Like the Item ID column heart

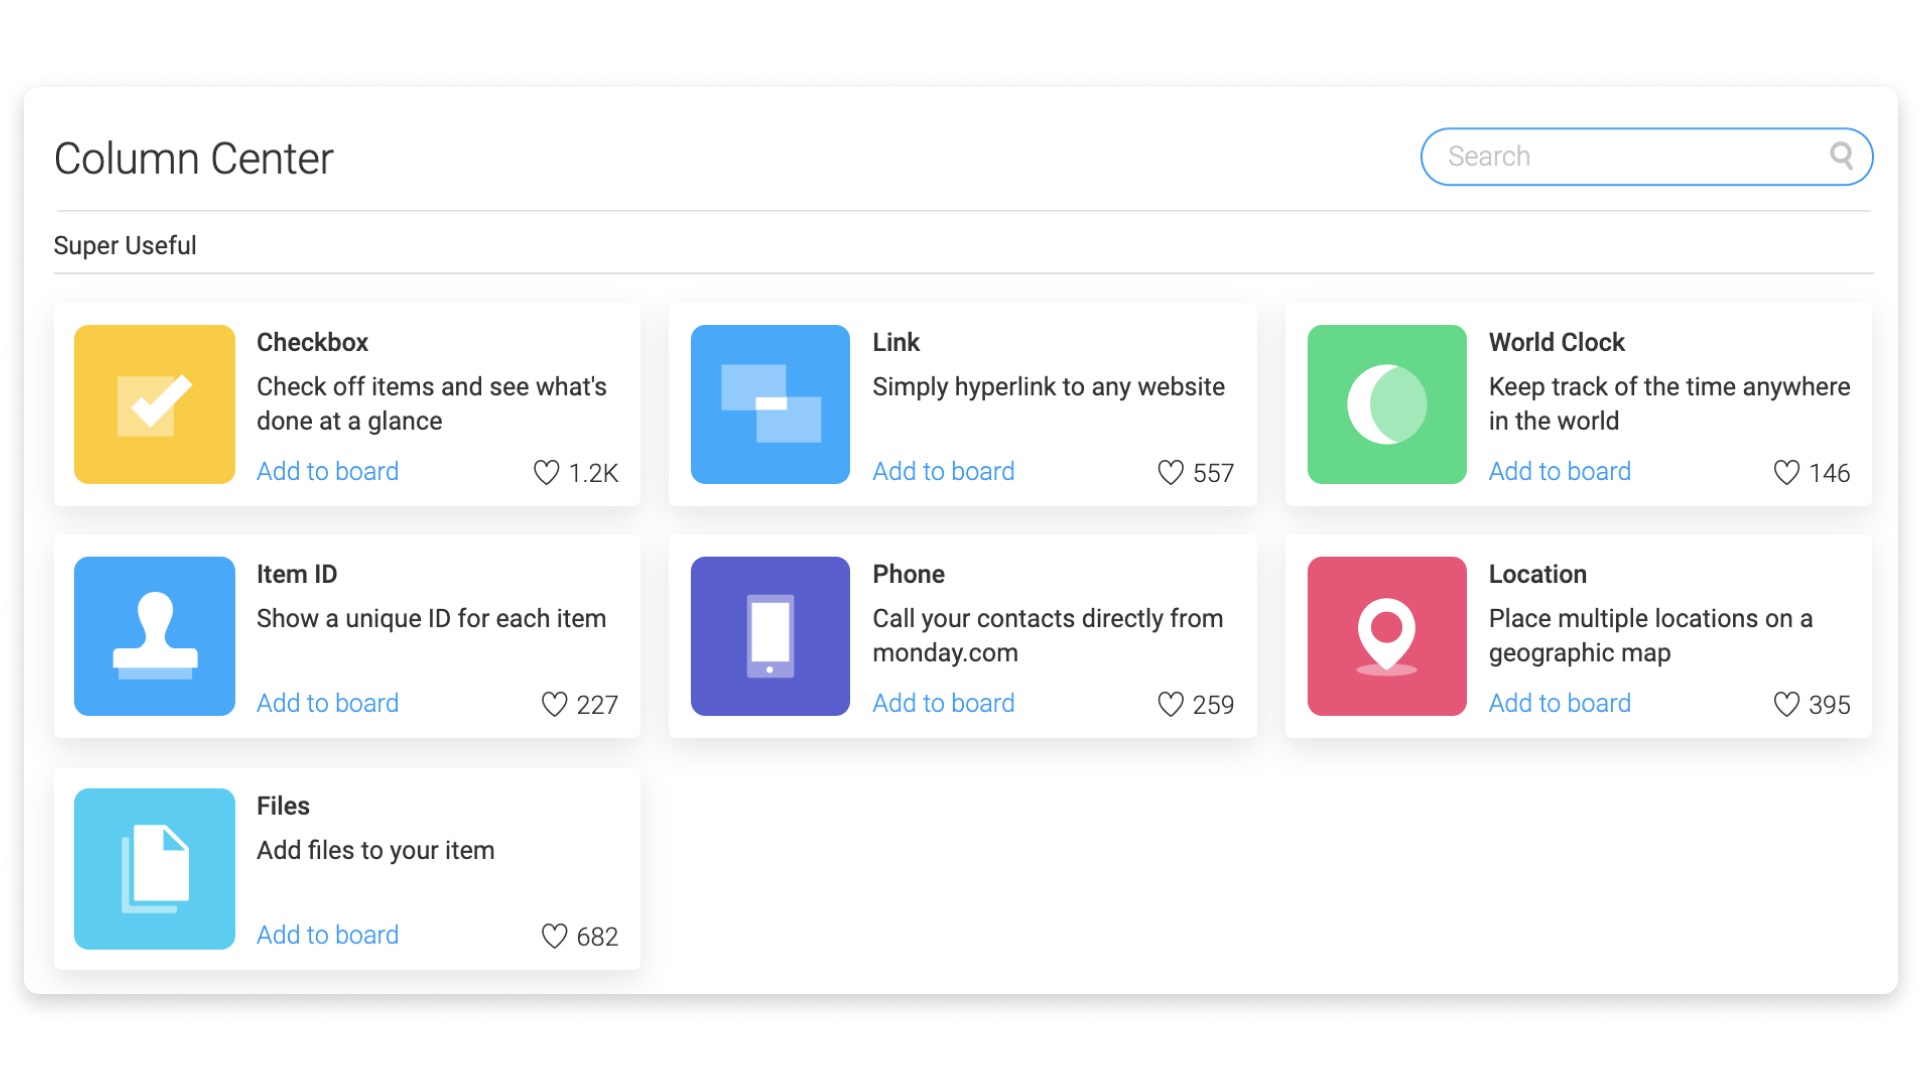click(x=554, y=704)
